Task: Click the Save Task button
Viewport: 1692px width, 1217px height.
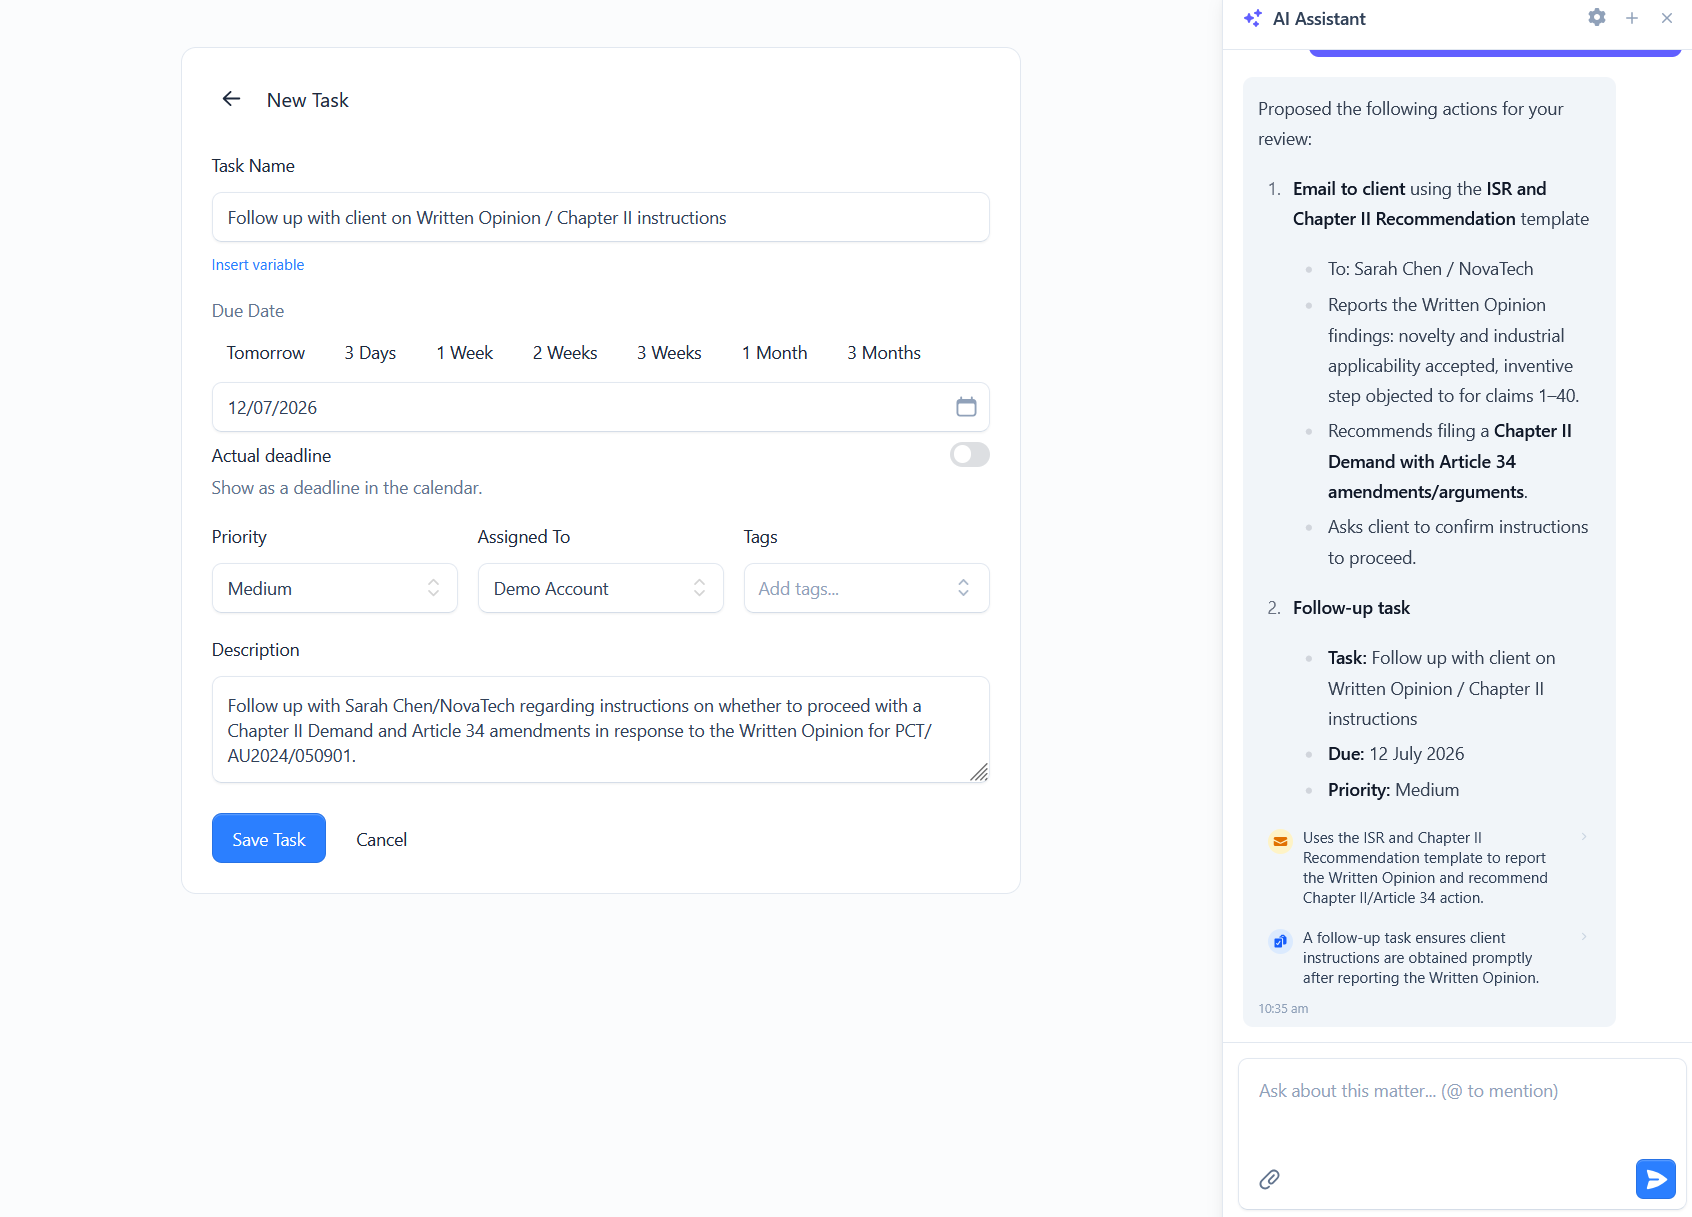Action: (x=269, y=838)
